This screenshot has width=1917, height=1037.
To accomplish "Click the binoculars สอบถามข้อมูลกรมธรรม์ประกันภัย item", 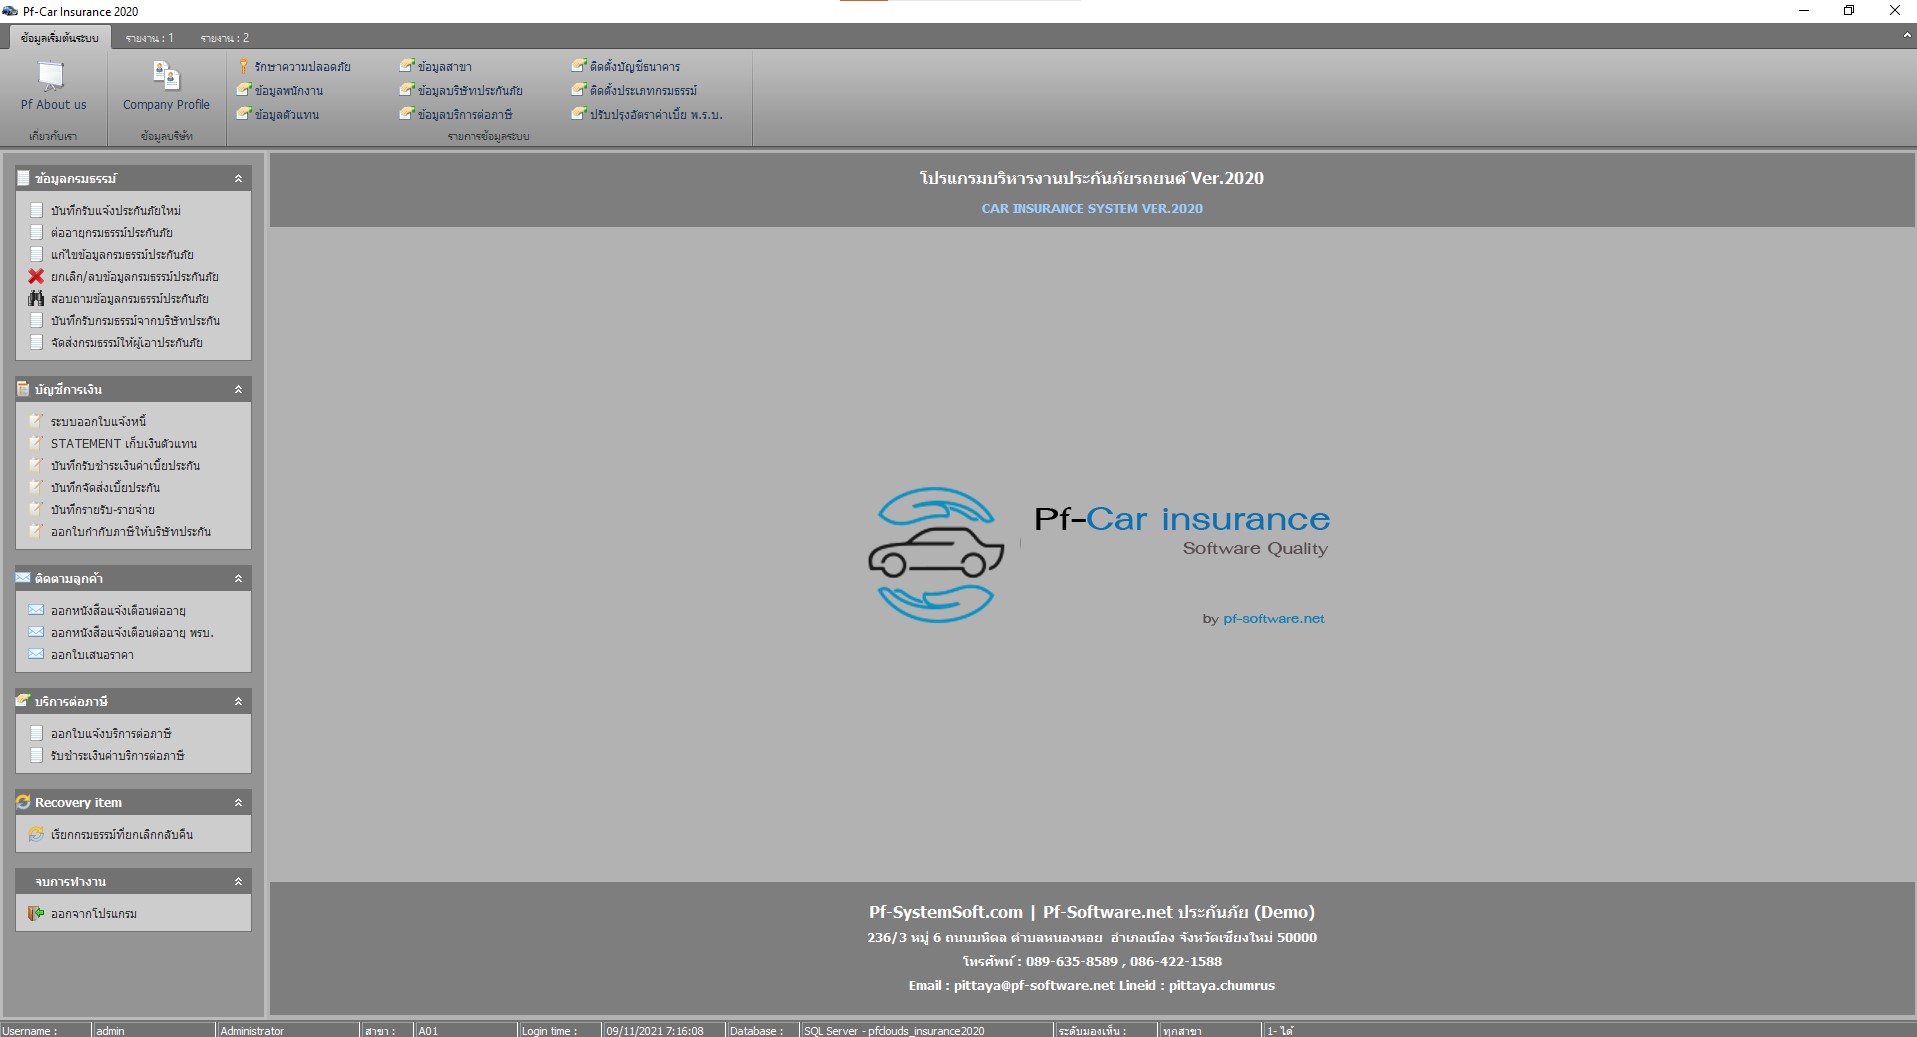I will click(119, 298).
